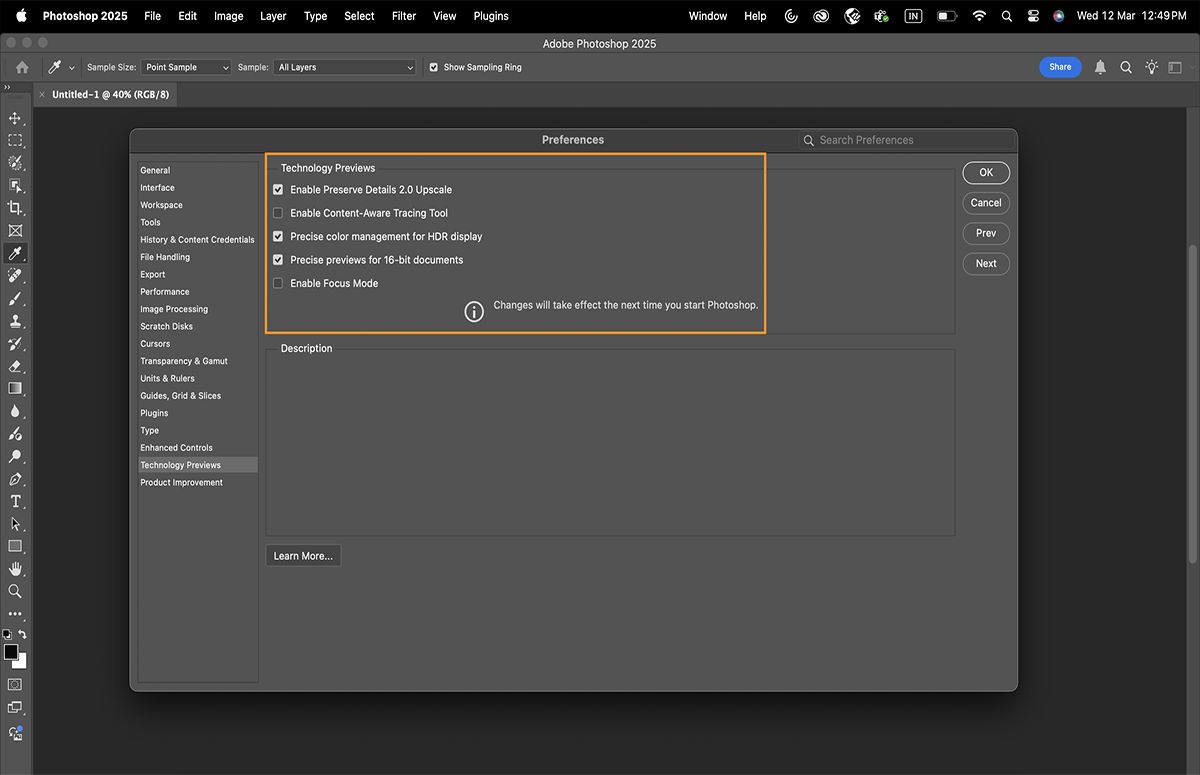1200x775 pixels.
Task: Open macOS Control Center icon
Action: pyautogui.click(x=1033, y=16)
